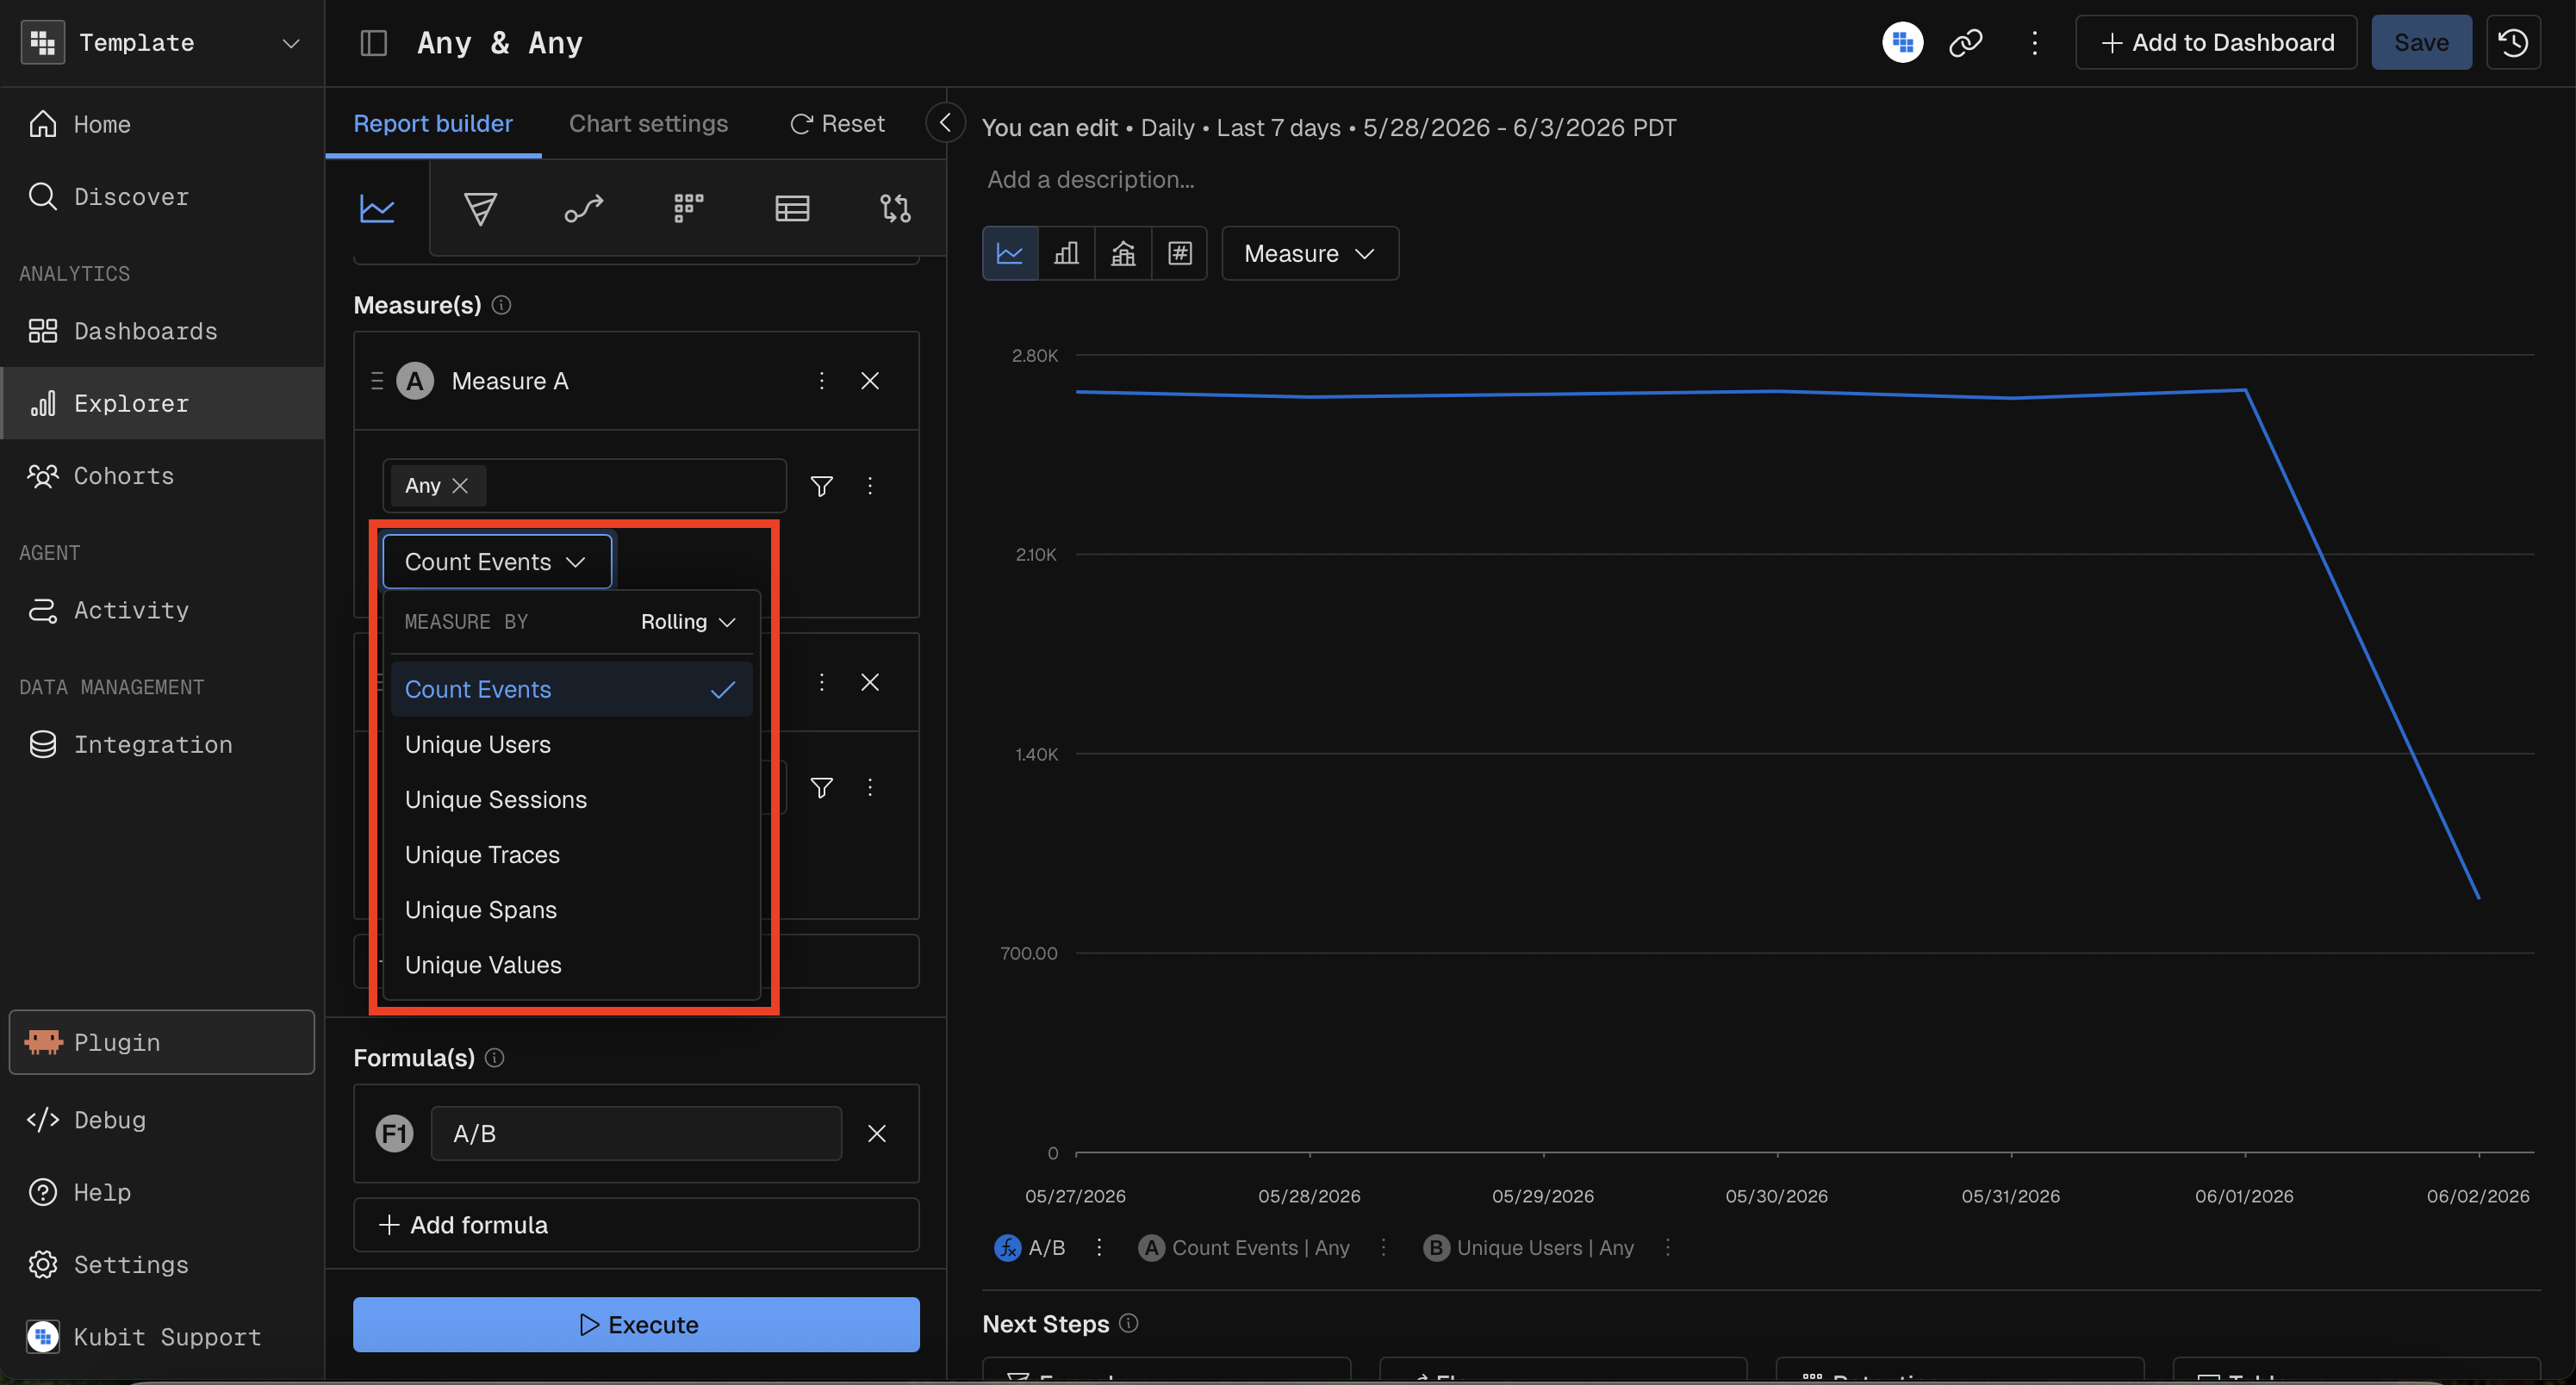
Task: Open the Rolling measure-by dropdown
Action: pos(688,621)
